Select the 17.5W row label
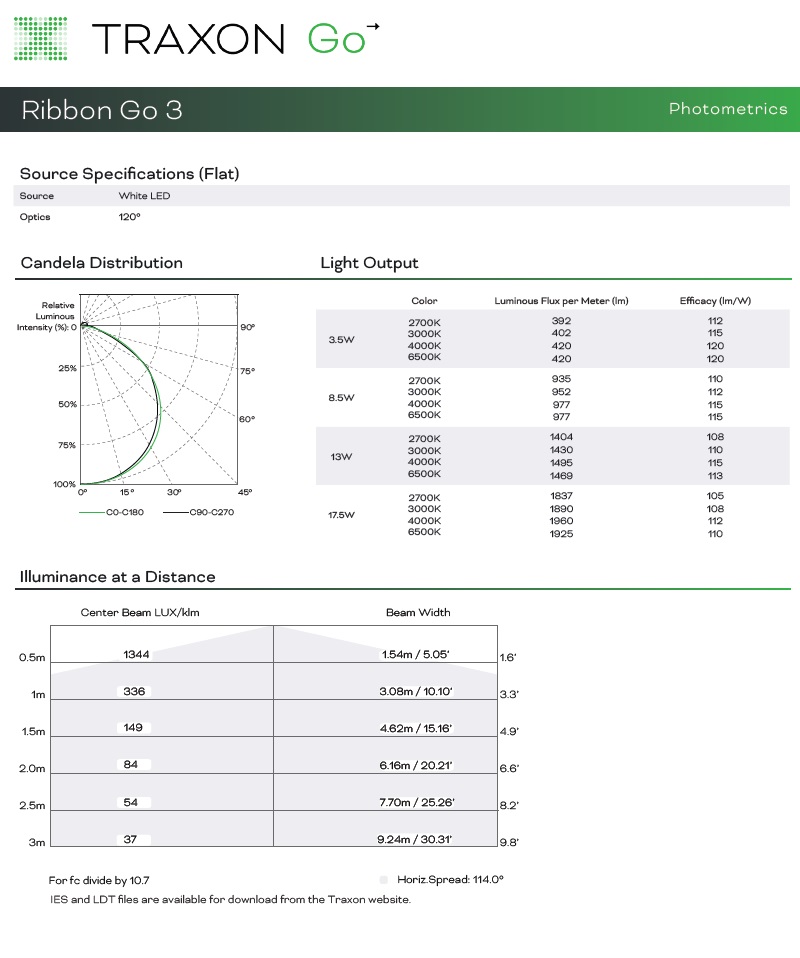This screenshot has height=958, width=800. pos(343,515)
